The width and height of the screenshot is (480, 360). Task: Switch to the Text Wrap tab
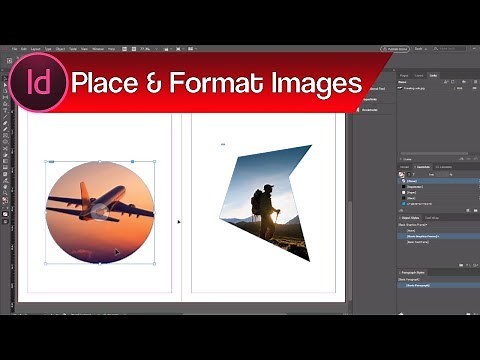click(432, 218)
